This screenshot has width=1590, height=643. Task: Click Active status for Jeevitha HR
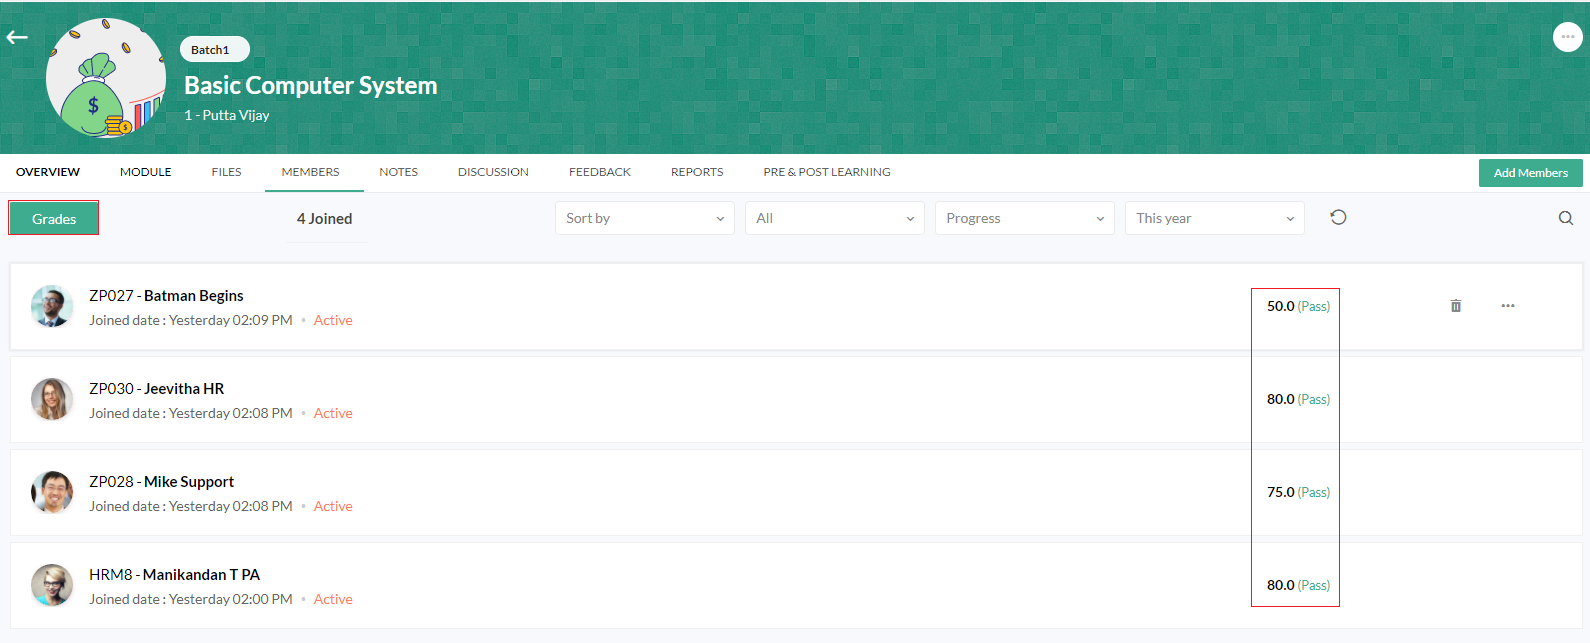pyautogui.click(x=333, y=413)
